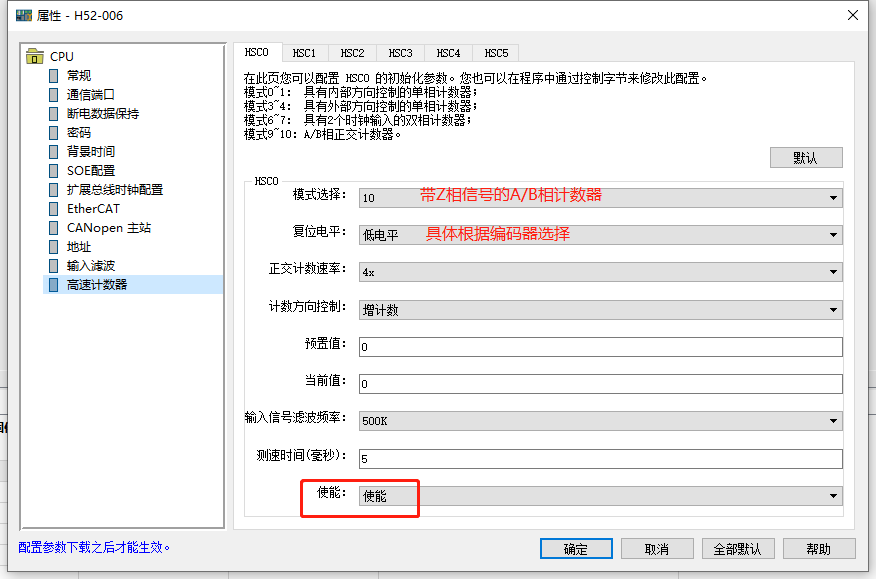Click the page icon beside 常规
This screenshot has width=876, height=579.
(54, 75)
